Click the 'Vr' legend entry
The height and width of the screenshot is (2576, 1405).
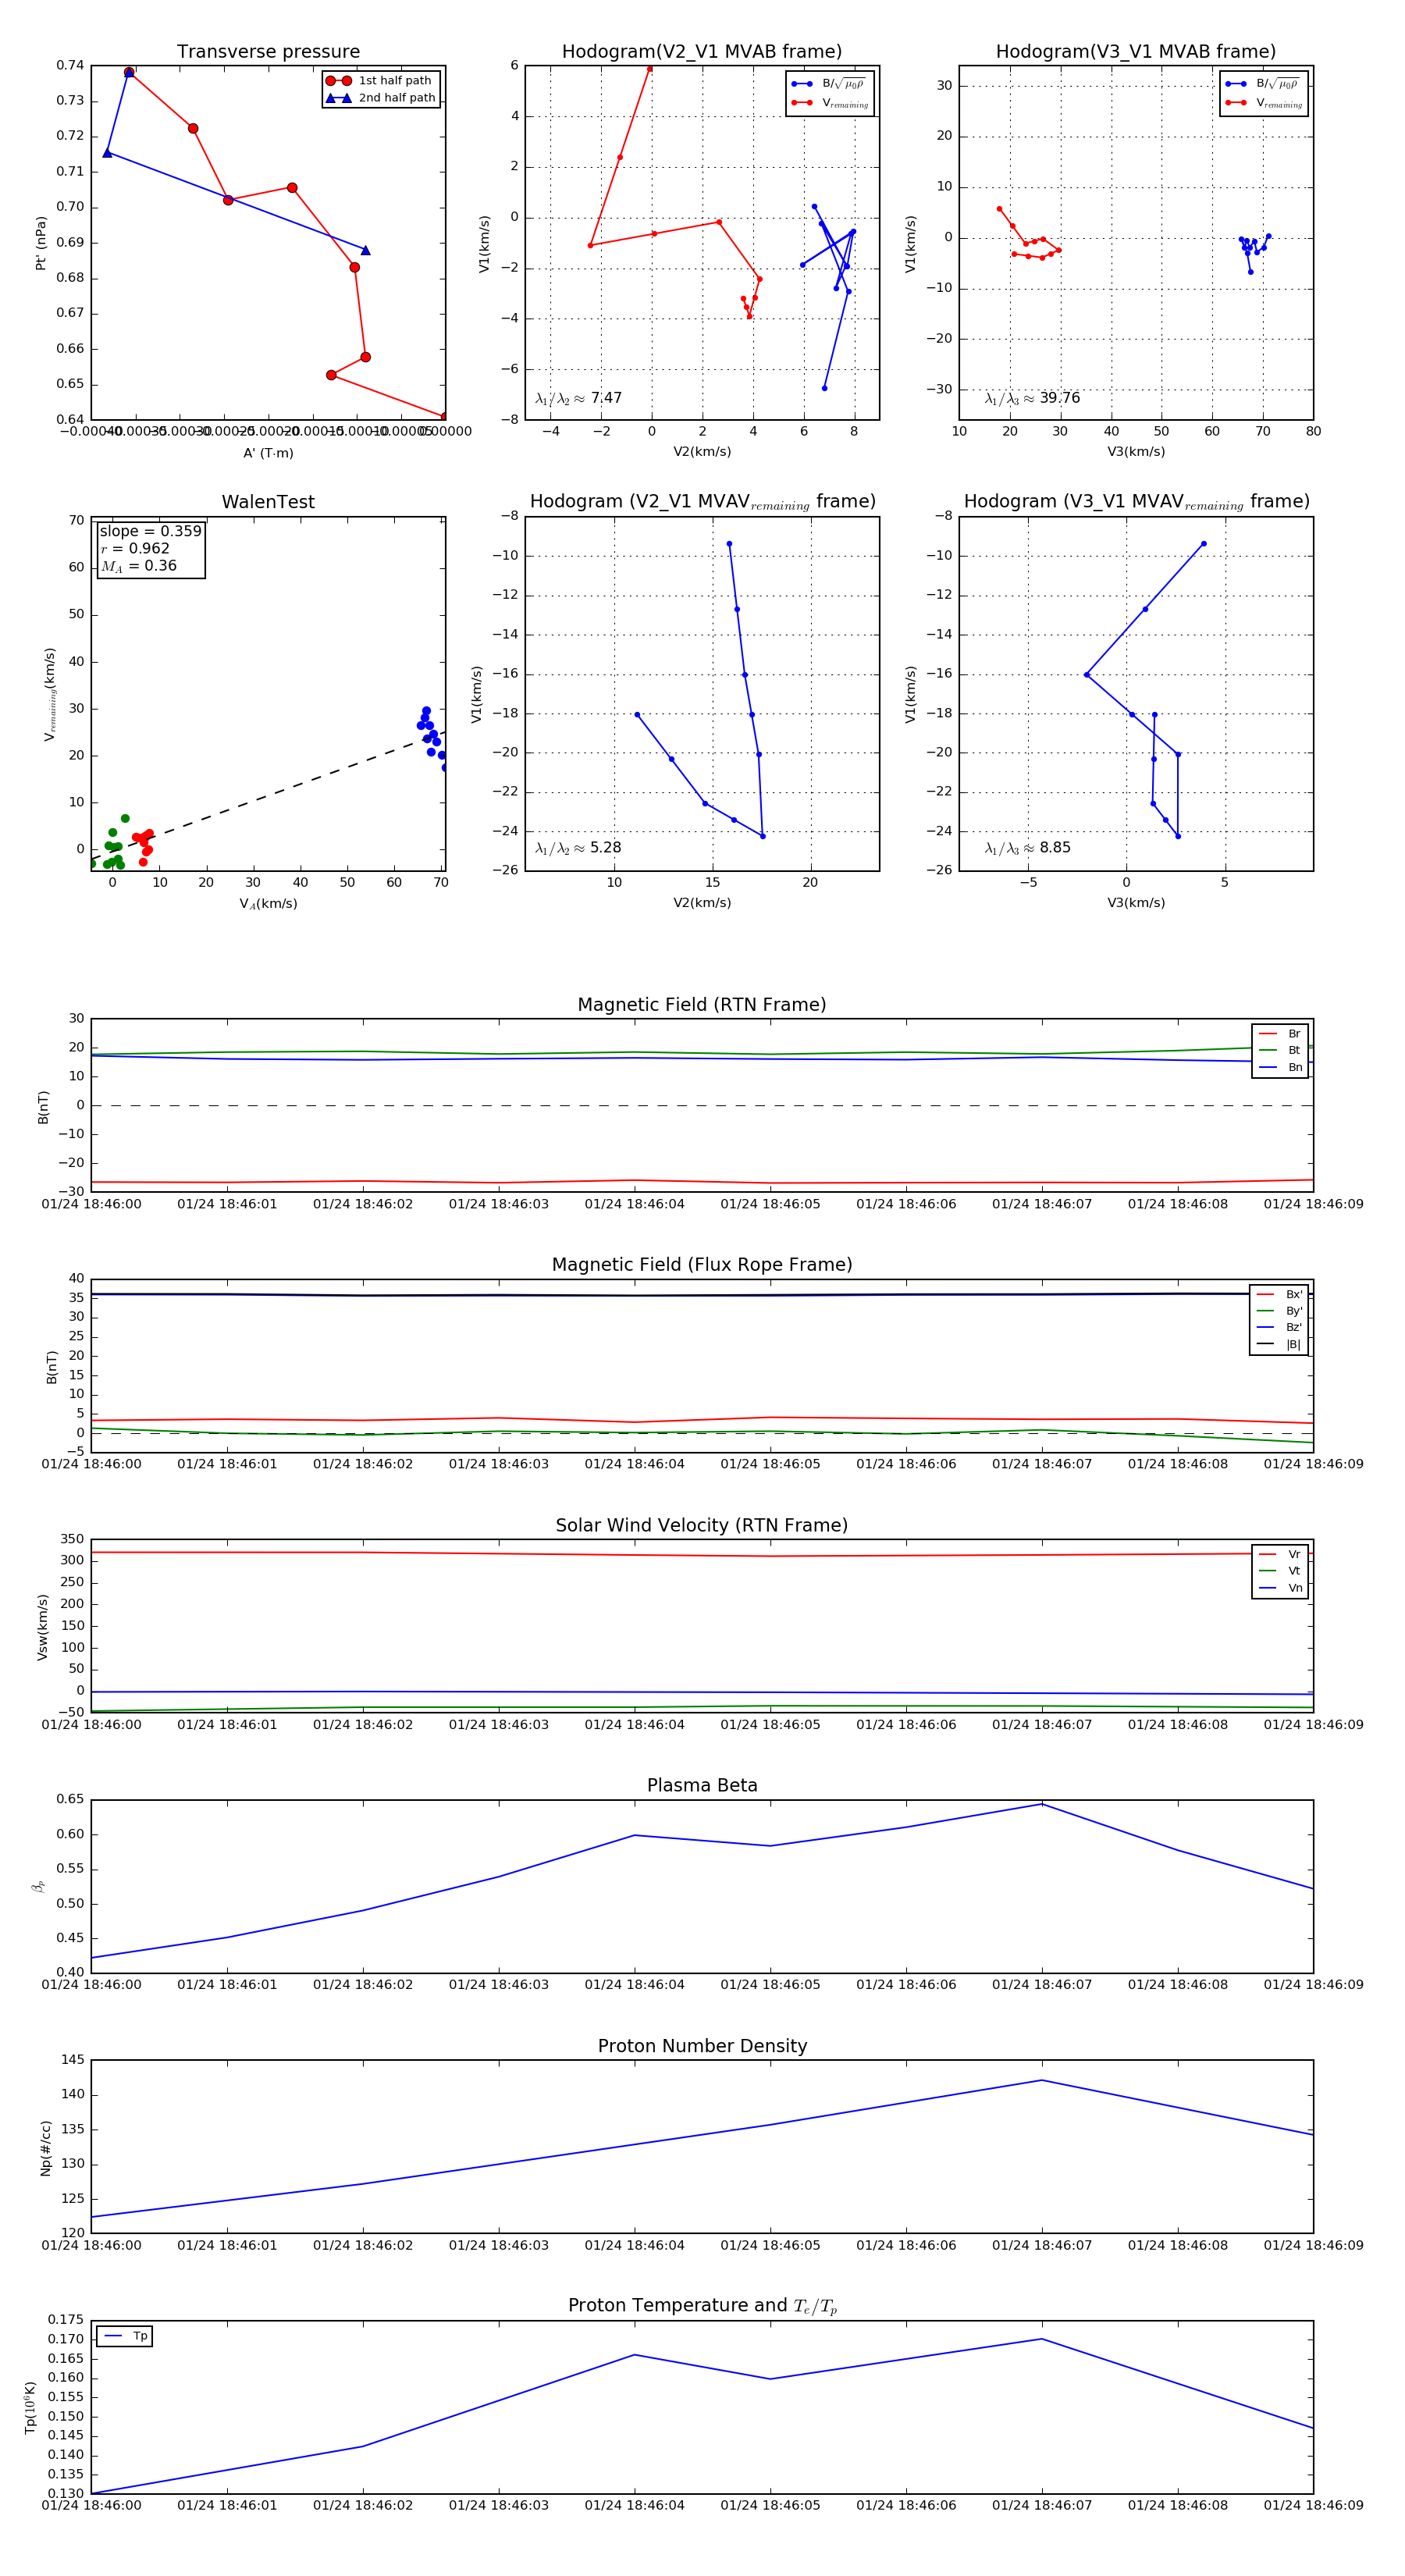coord(1280,1554)
